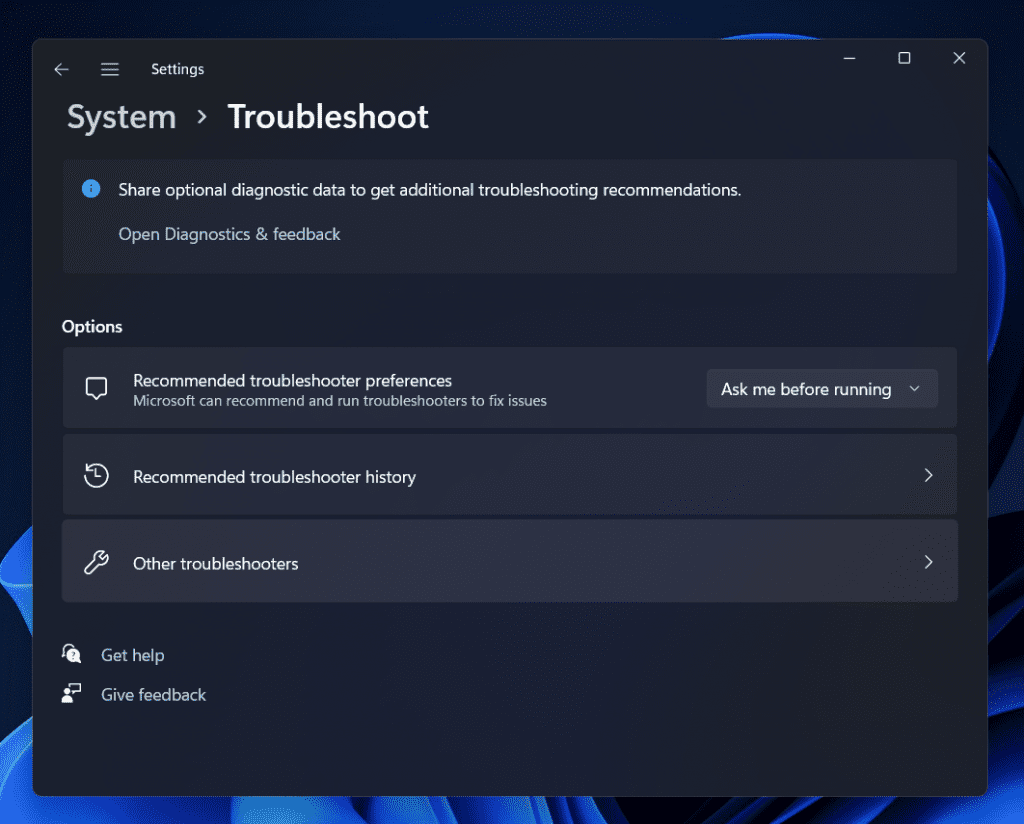Click the Give feedback person icon
Viewport: 1024px width, 824px height.
pos(71,694)
